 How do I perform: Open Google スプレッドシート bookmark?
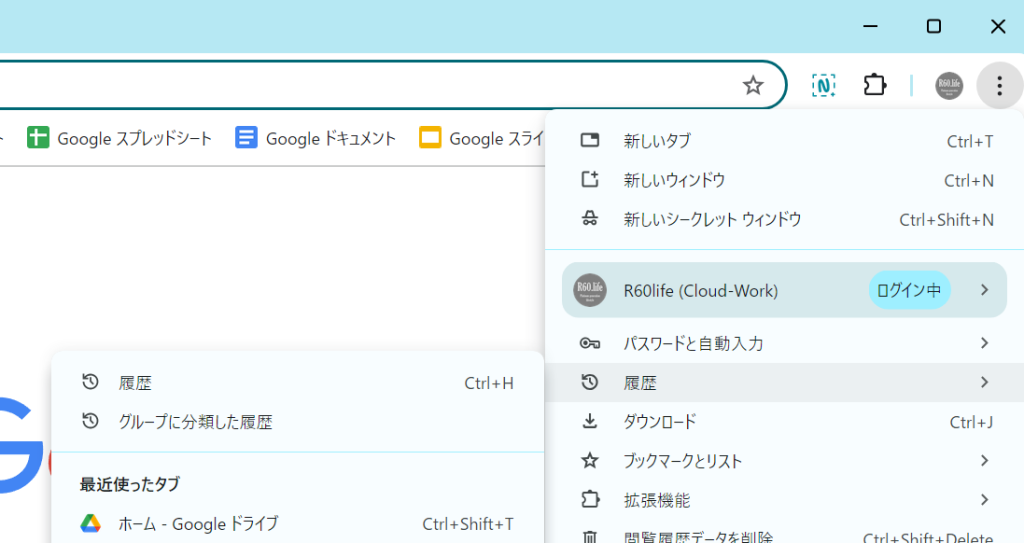click(120, 139)
